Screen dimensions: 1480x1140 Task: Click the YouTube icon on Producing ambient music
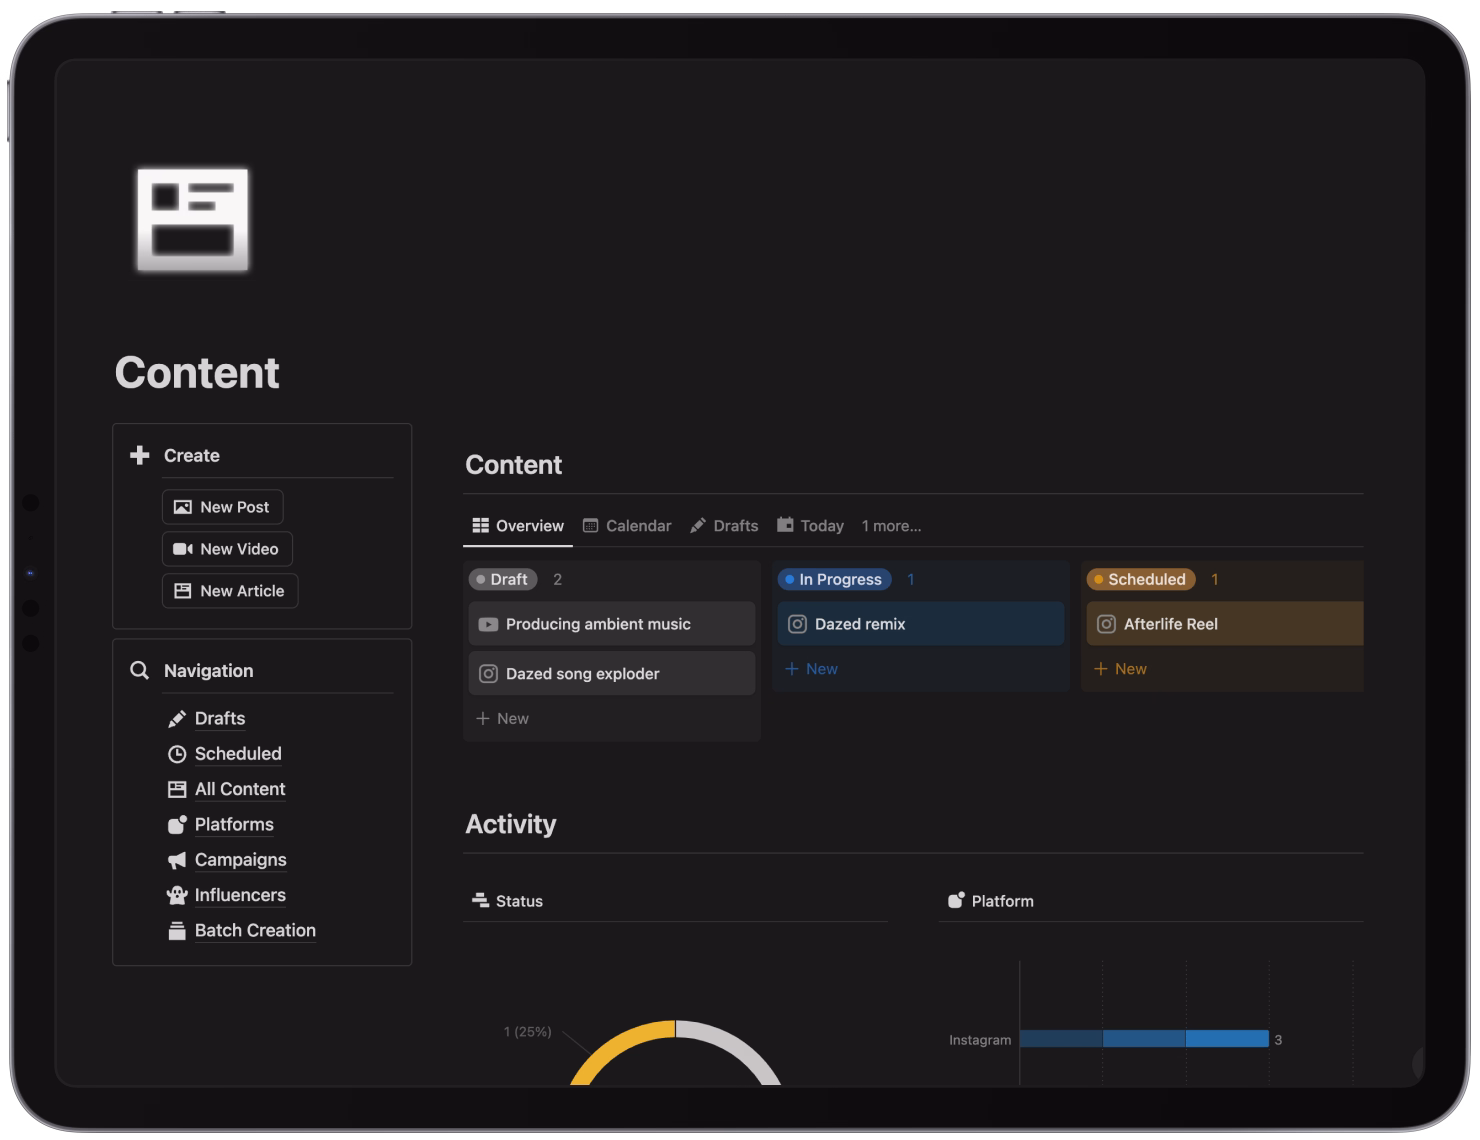click(489, 623)
